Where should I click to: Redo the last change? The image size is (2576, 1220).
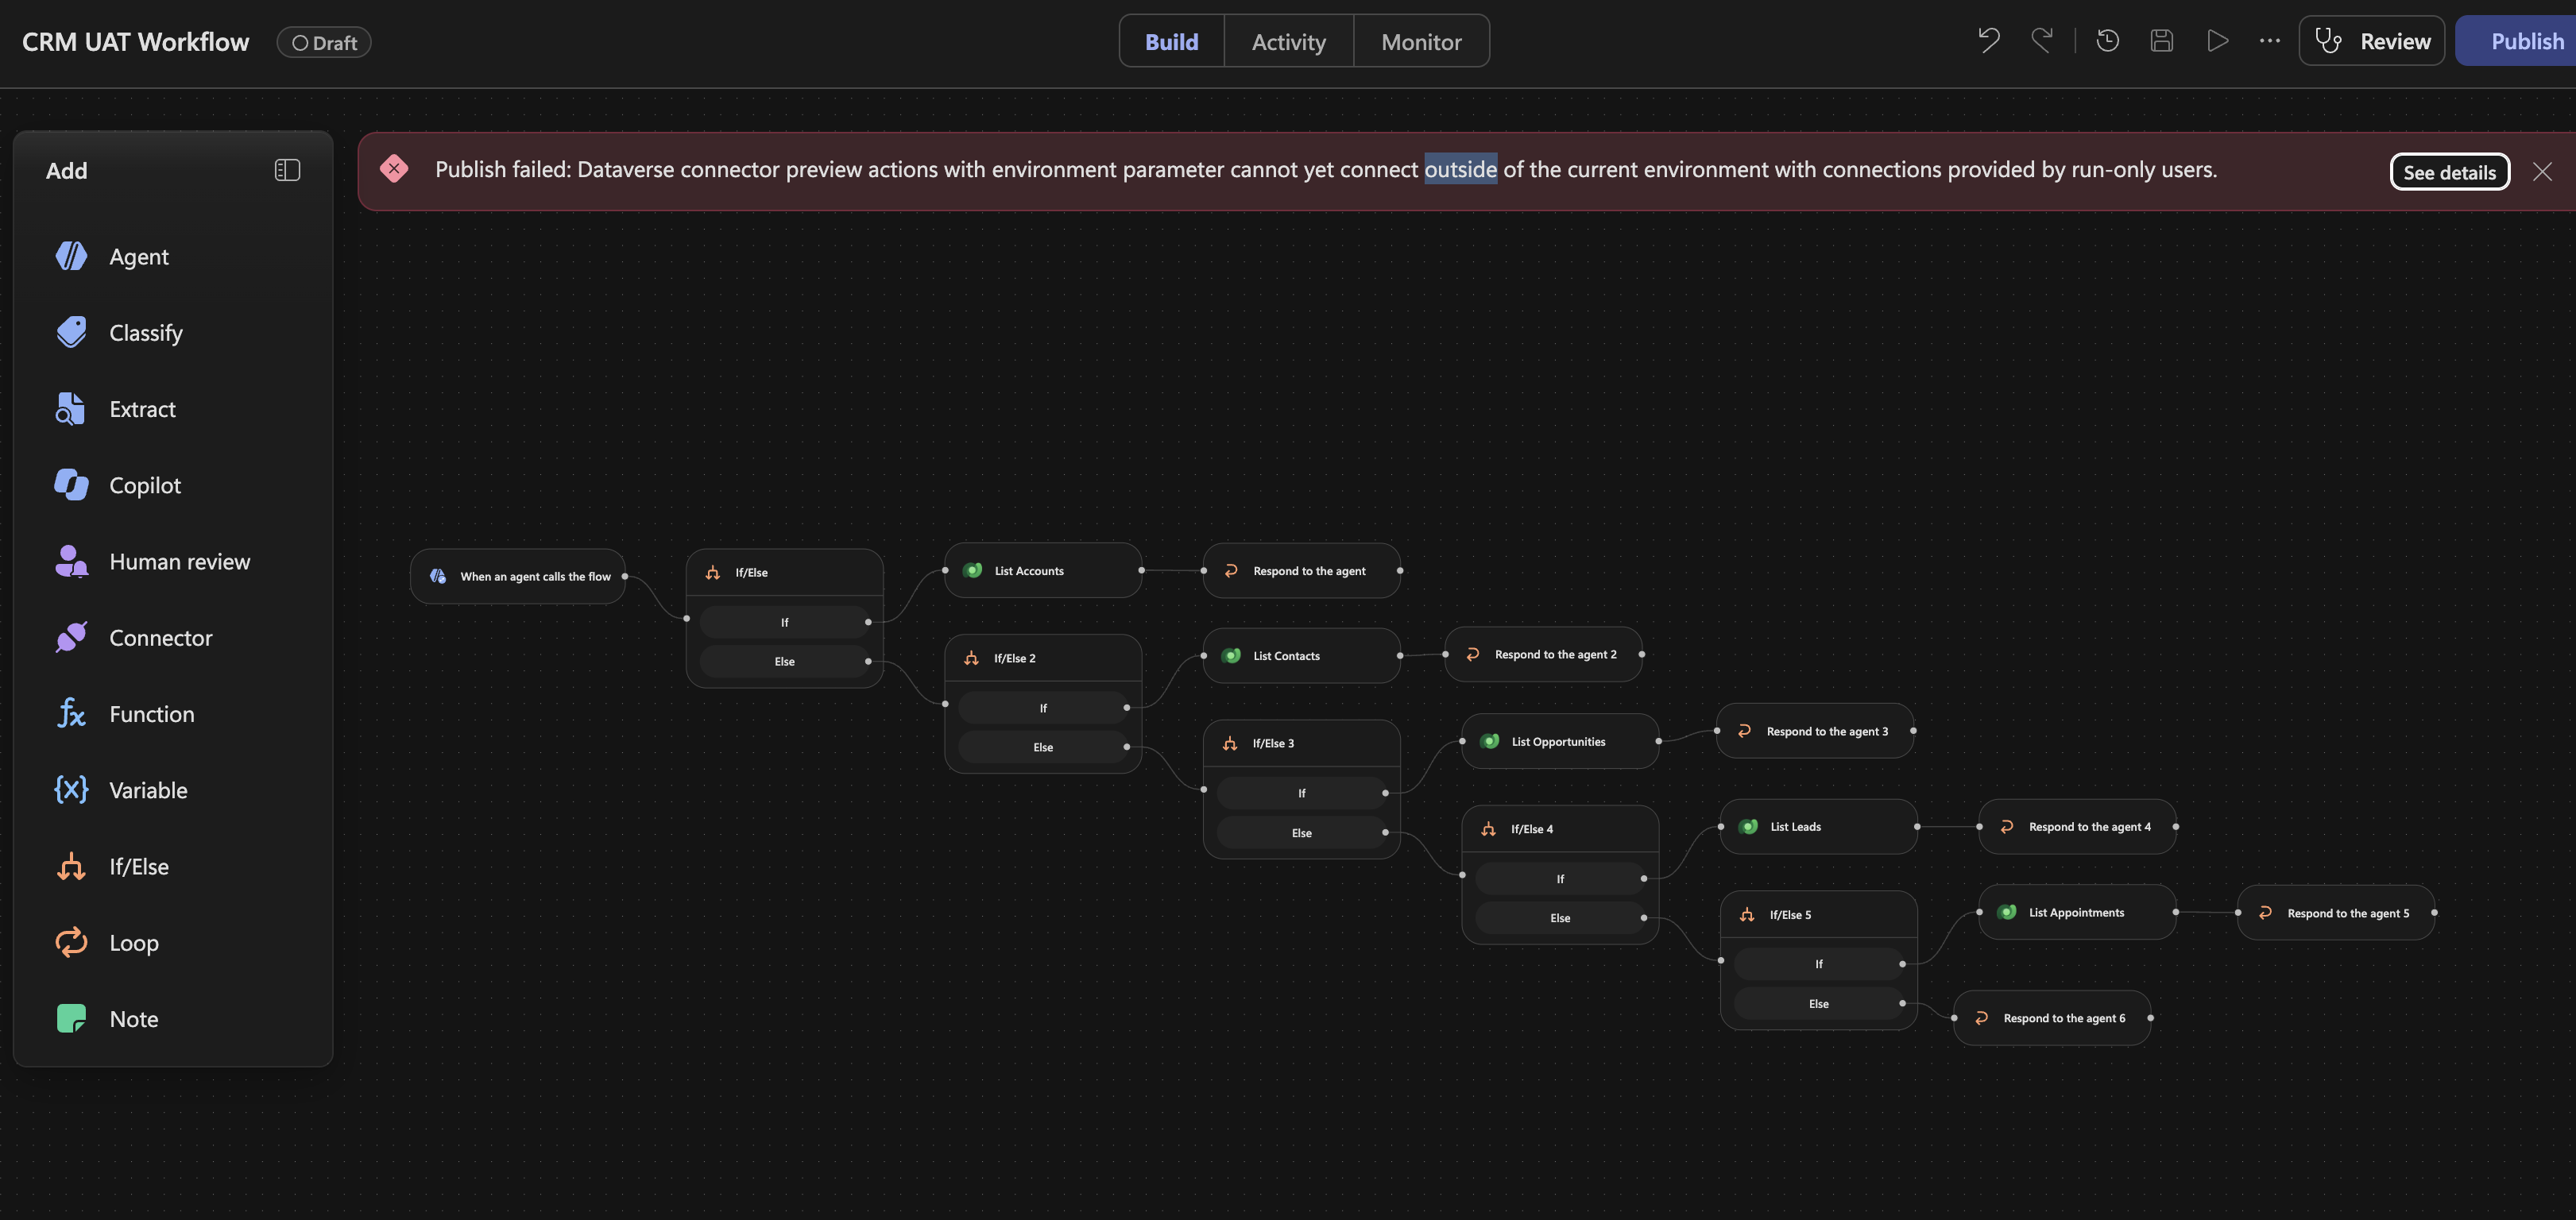coord(2042,41)
